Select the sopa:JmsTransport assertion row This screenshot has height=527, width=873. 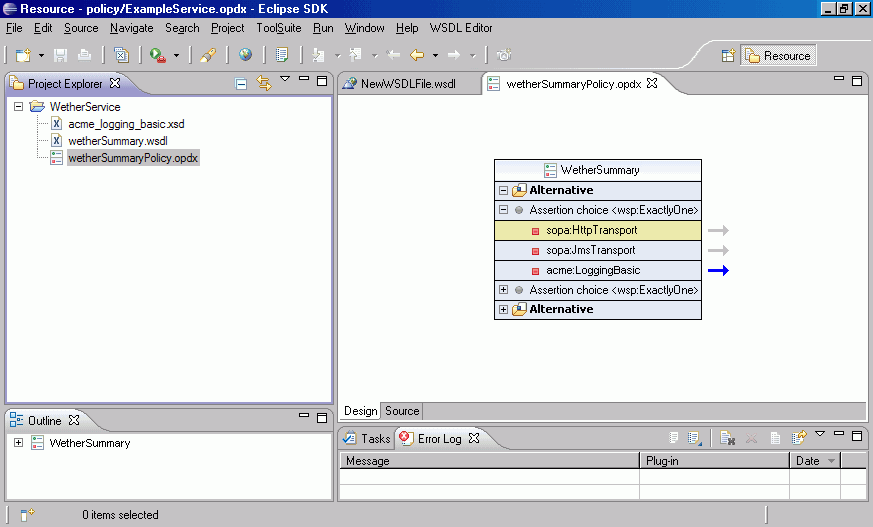point(598,250)
